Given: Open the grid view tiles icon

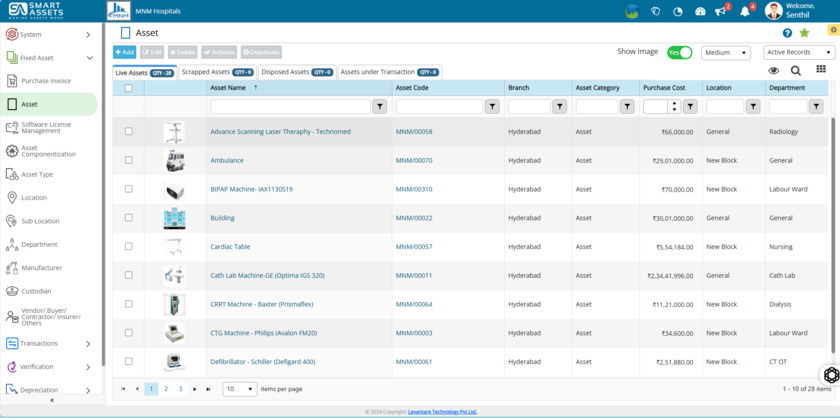Looking at the screenshot, I should 821,70.
